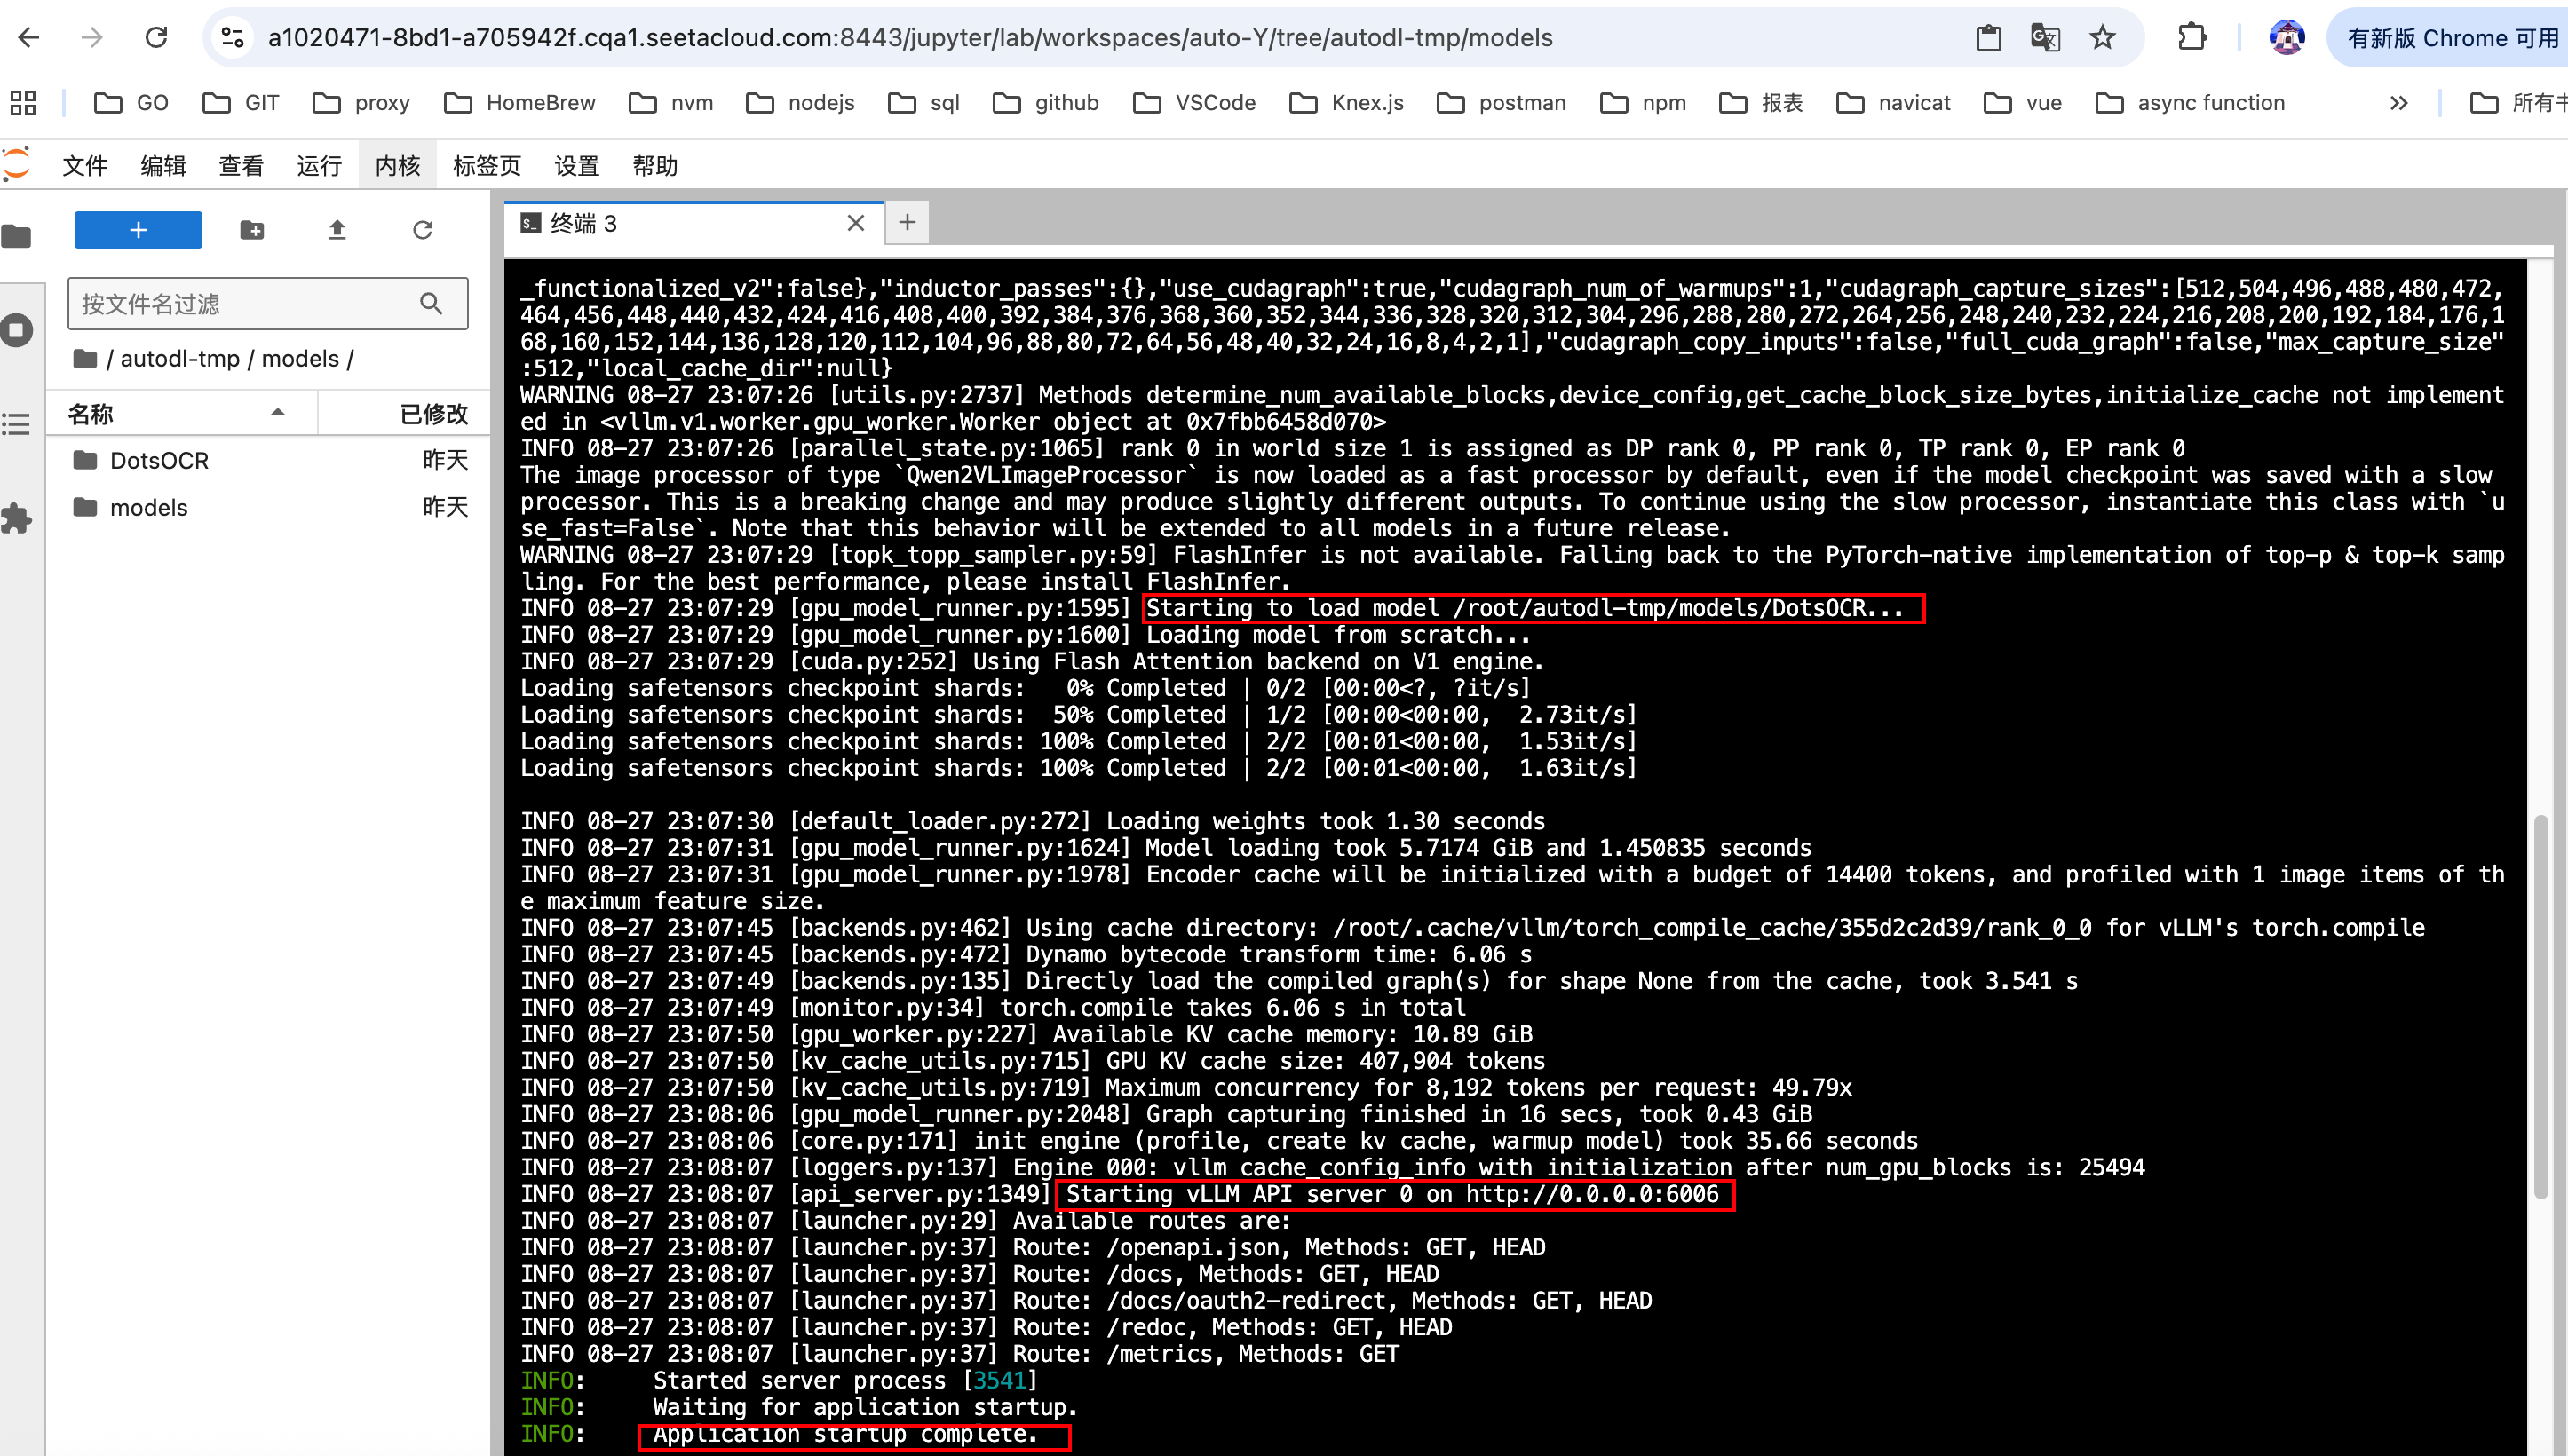Screen dimensions: 2568x1456
Task: Open the extension manager sidebar icon
Action: pyautogui.click(x=17, y=518)
